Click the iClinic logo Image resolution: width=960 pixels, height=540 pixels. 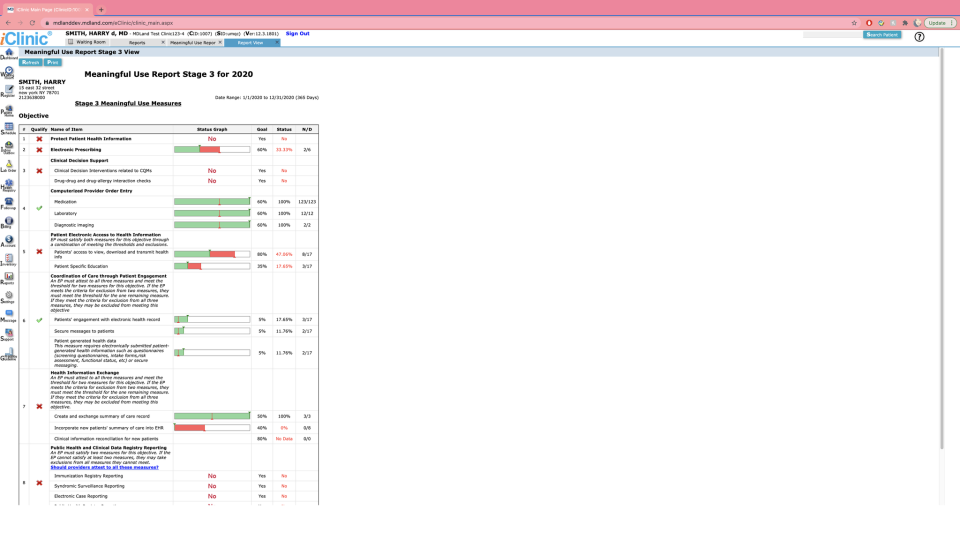click(x=26, y=39)
